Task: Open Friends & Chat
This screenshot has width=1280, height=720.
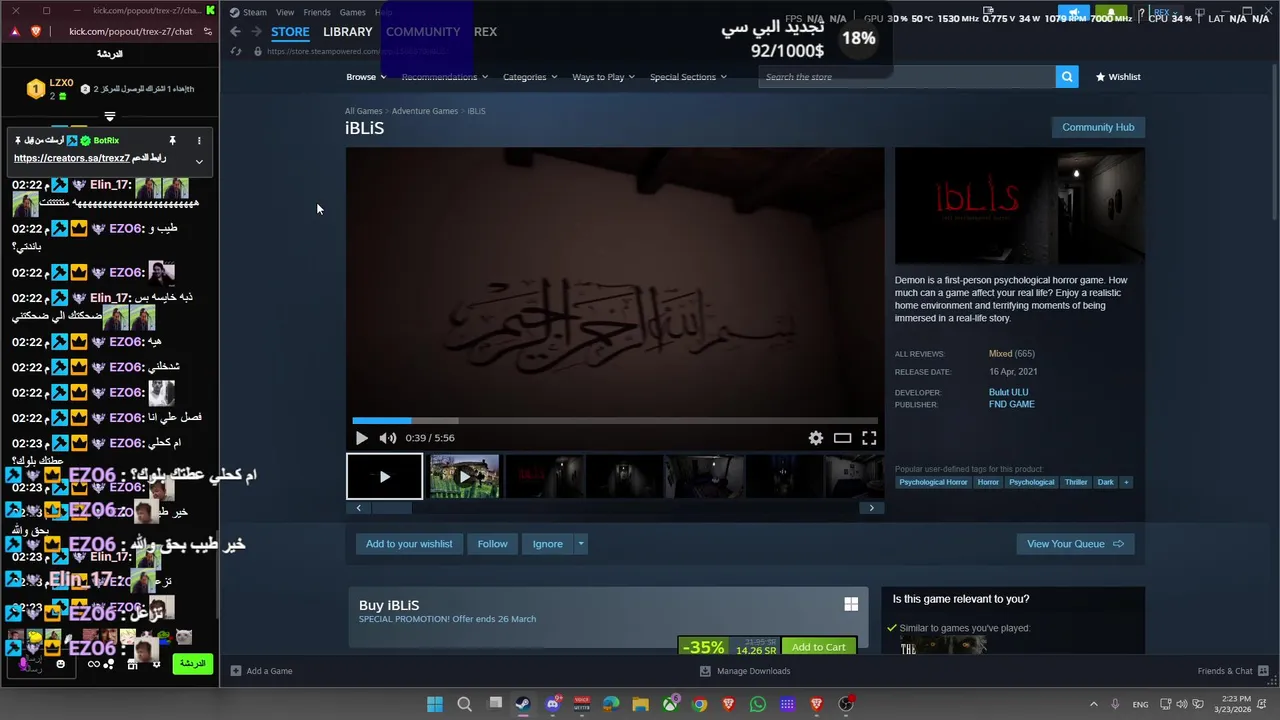Action: pyautogui.click(x=1234, y=671)
